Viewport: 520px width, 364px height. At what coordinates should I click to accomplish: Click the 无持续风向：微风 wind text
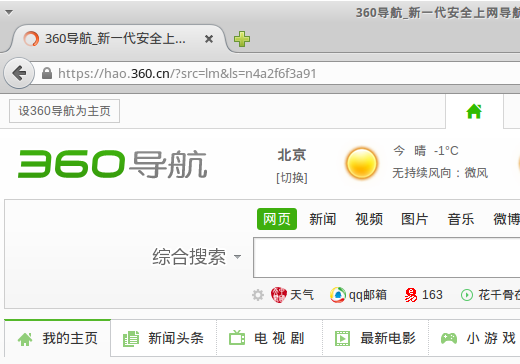(440, 173)
